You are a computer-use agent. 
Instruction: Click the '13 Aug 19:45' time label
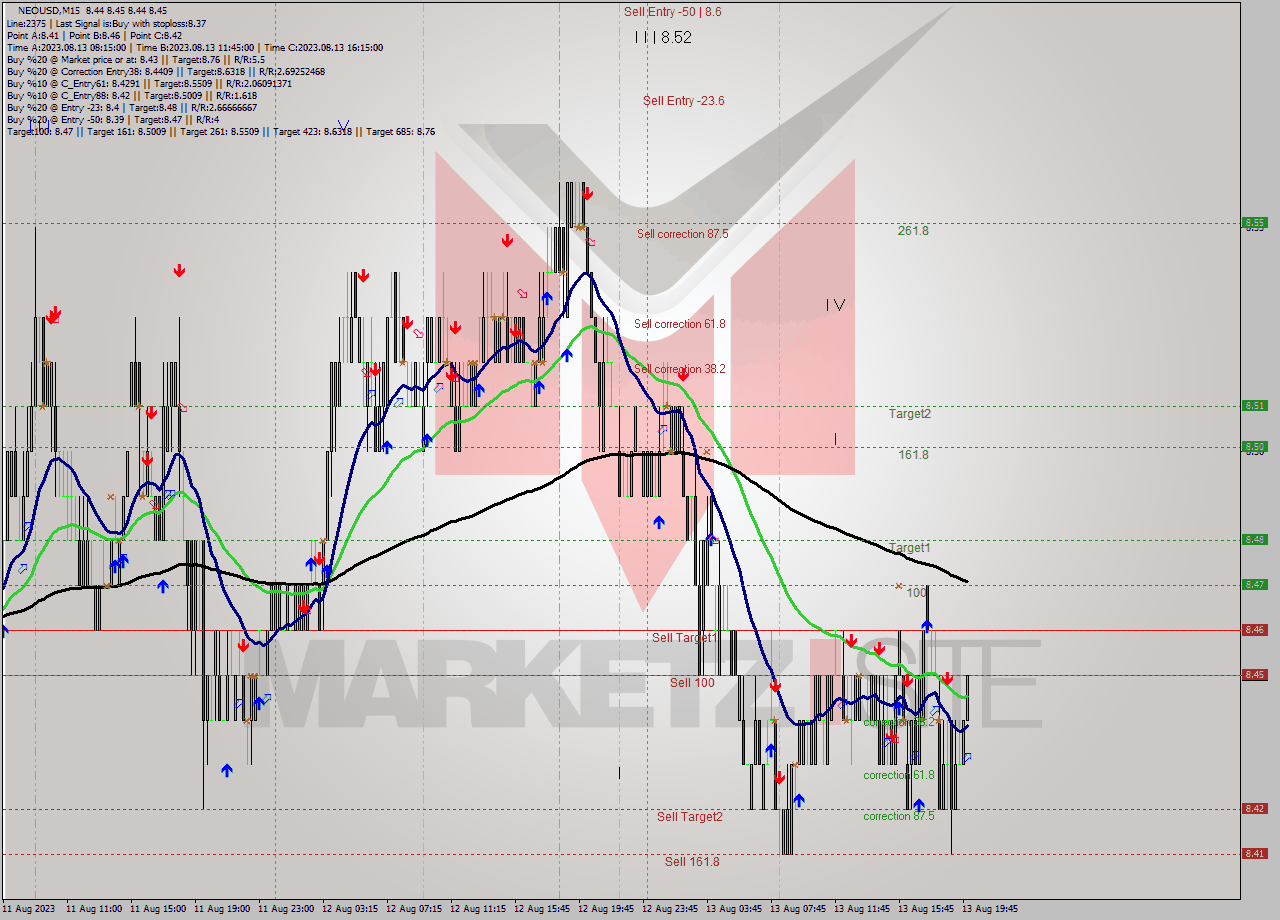tap(990, 909)
